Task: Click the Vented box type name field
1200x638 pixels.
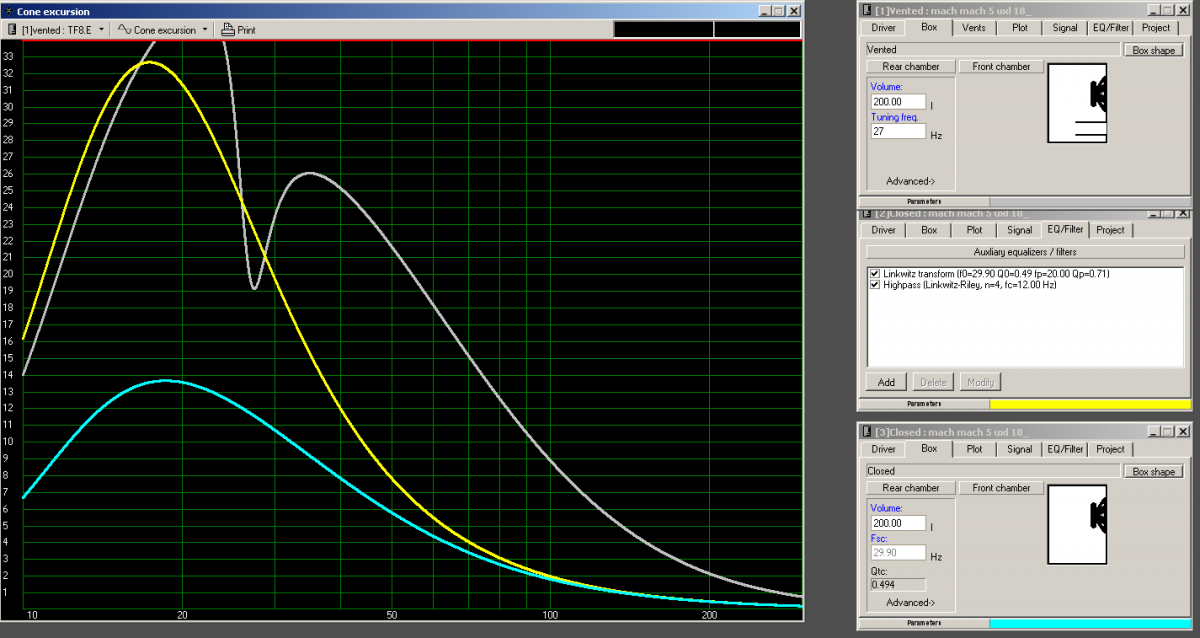Action: coord(993,49)
